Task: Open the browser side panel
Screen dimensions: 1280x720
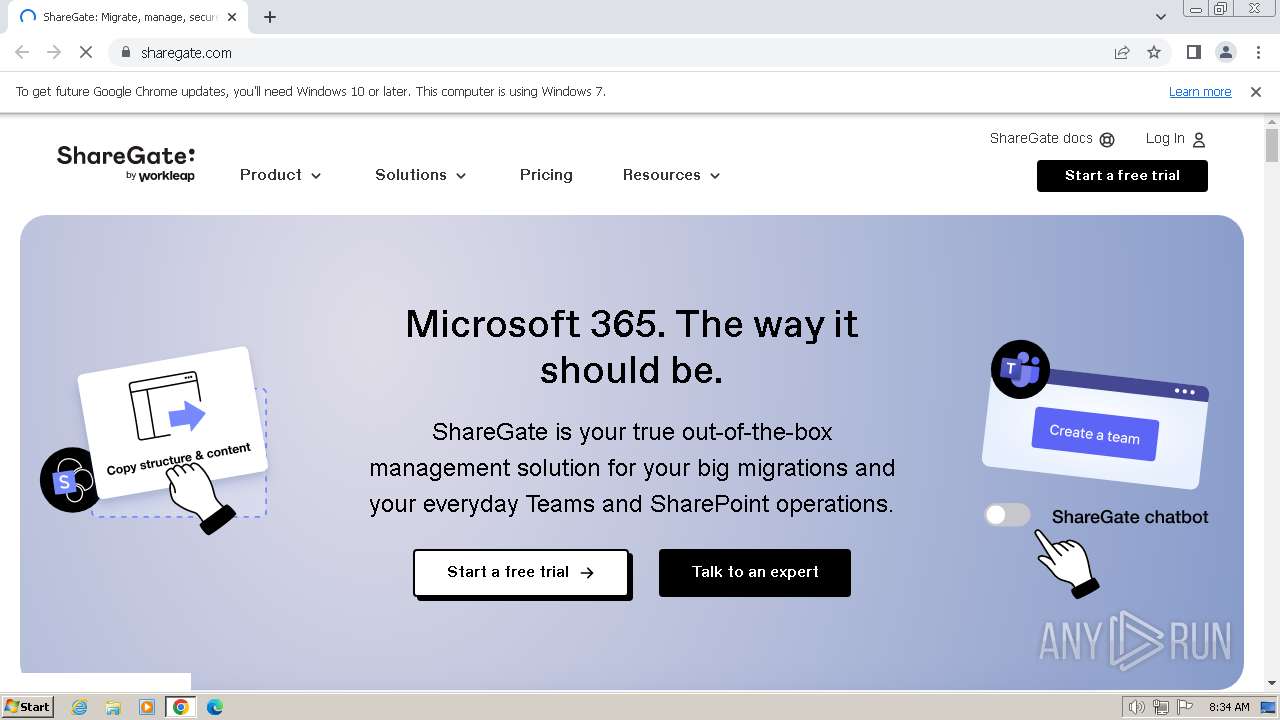Action: (x=1193, y=53)
